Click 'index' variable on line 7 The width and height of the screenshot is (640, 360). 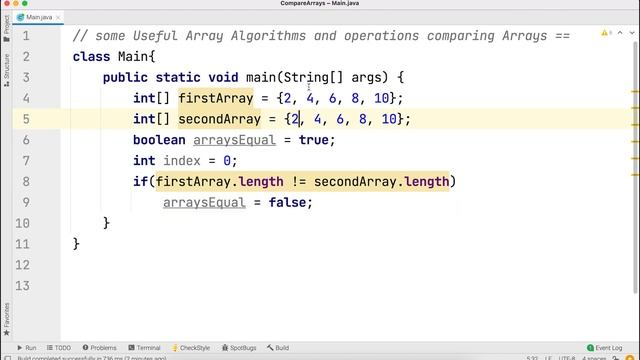pos(182,161)
